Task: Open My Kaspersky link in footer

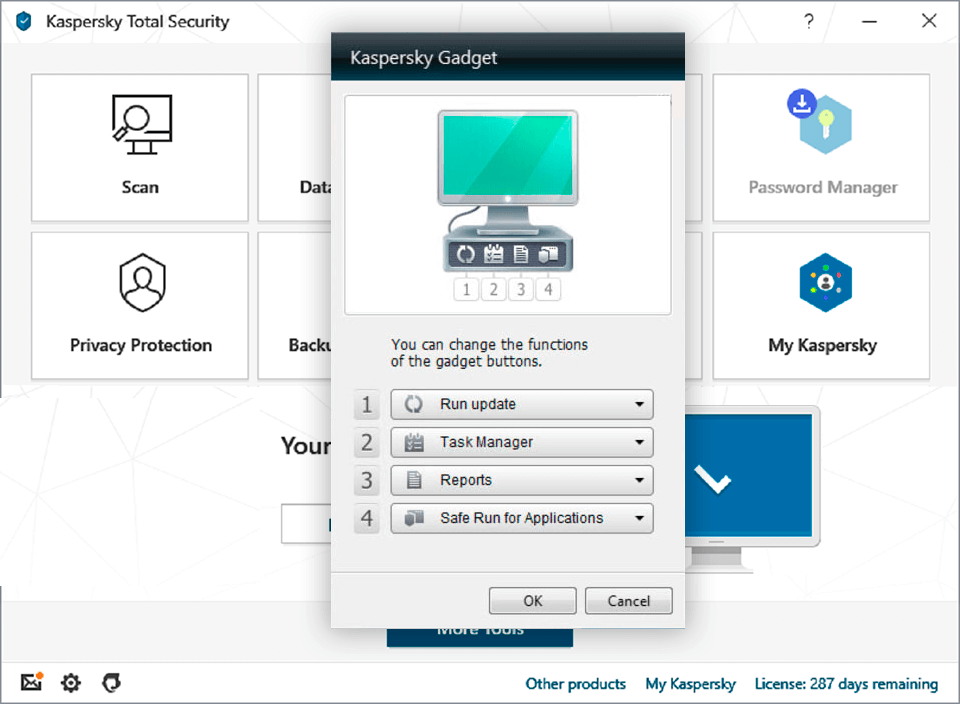Action: point(691,684)
